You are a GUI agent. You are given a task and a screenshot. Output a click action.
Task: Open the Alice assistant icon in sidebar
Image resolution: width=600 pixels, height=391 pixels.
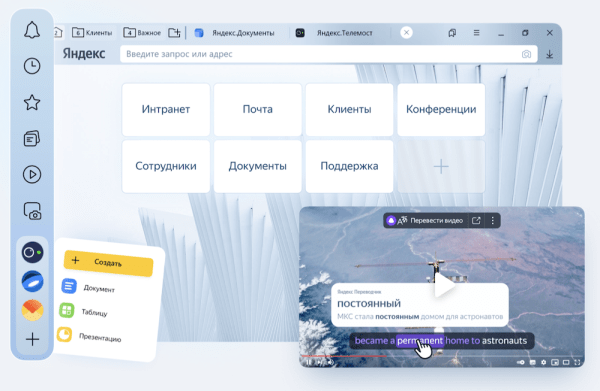33,253
